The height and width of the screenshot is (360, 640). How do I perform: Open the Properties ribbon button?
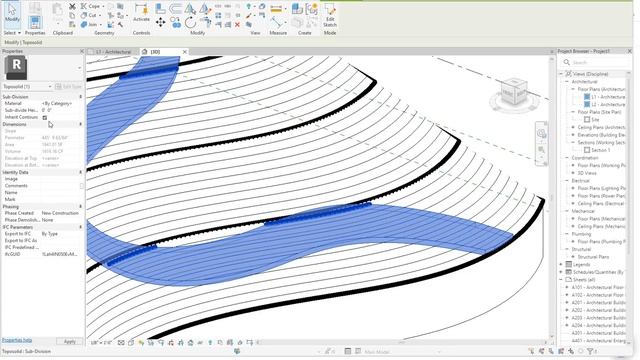coord(35,23)
